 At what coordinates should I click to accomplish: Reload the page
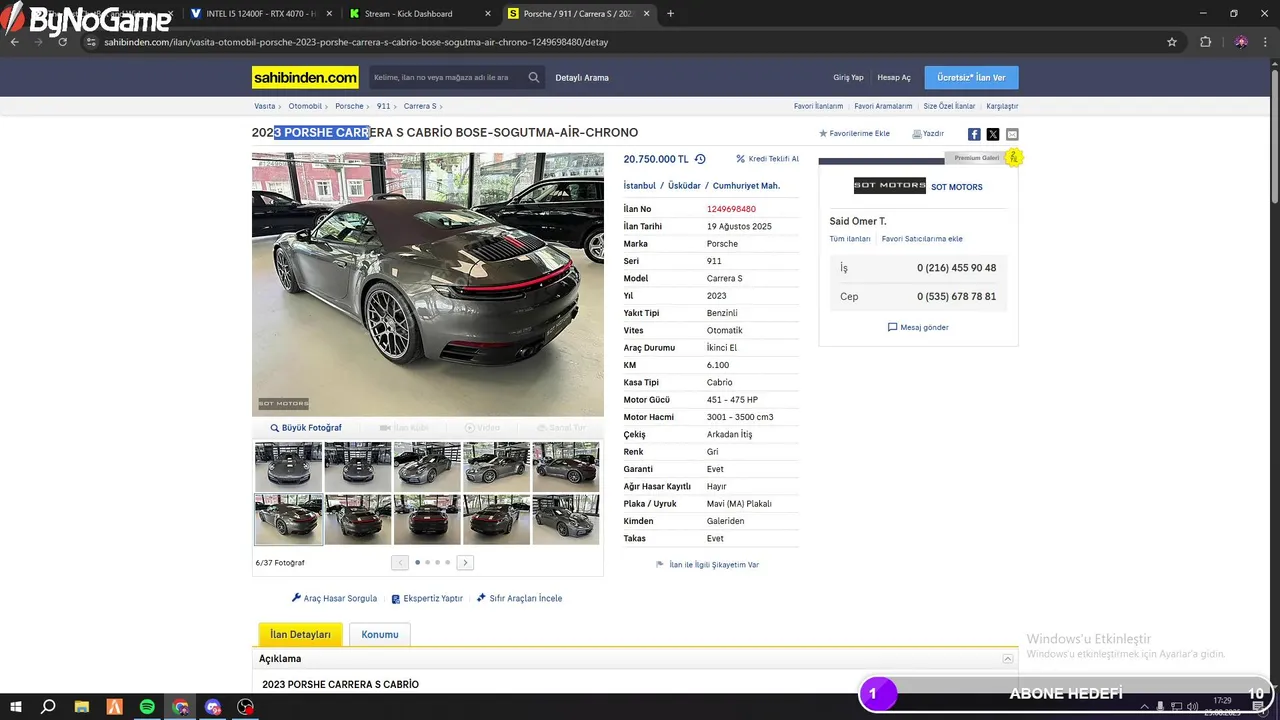(62, 42)
